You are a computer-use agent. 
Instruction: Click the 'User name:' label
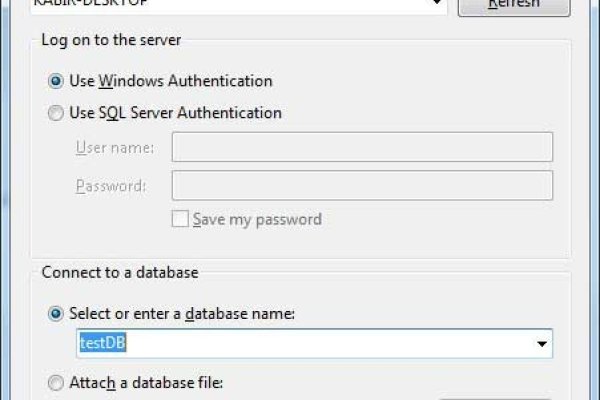[x=114, y=149]
